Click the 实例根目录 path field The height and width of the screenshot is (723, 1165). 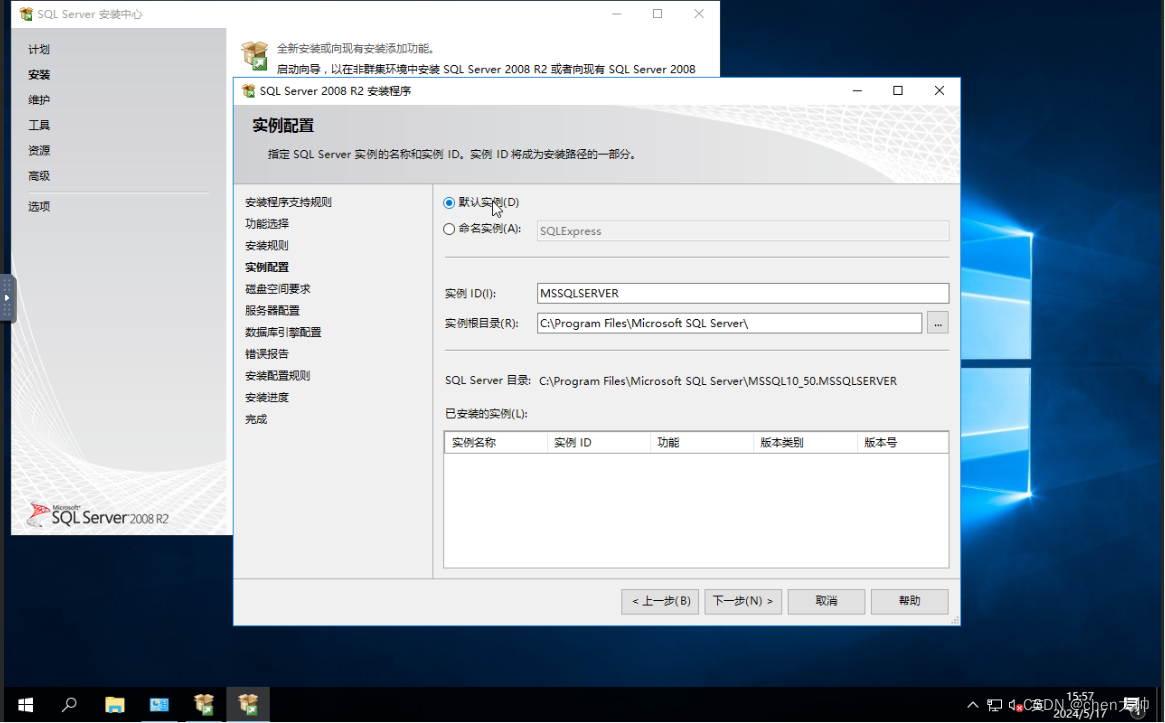(x=729, y=323)
